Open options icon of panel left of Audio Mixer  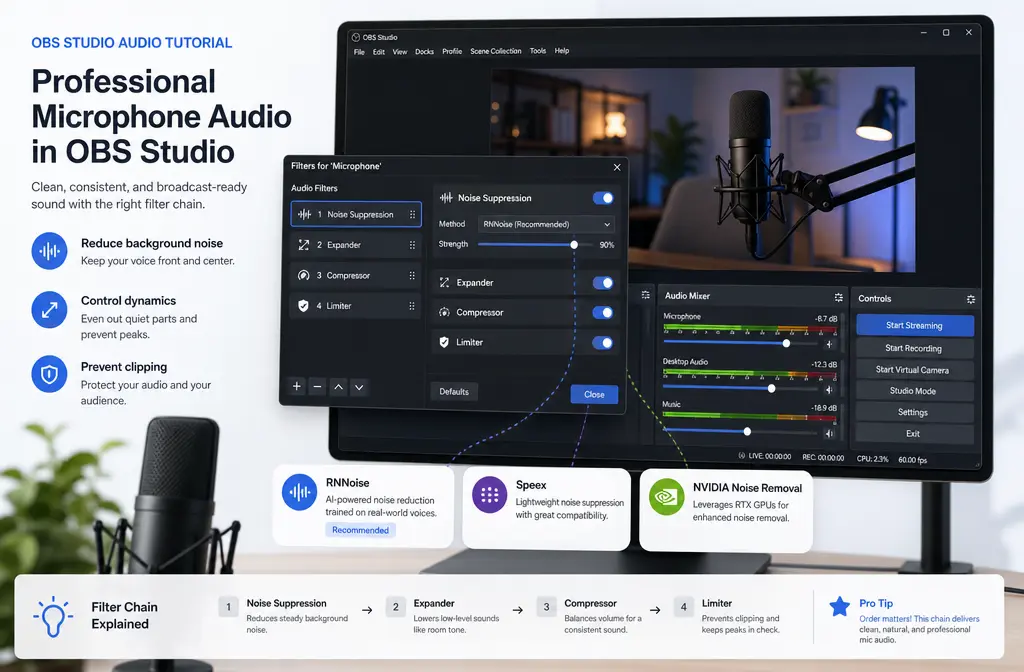645,295
